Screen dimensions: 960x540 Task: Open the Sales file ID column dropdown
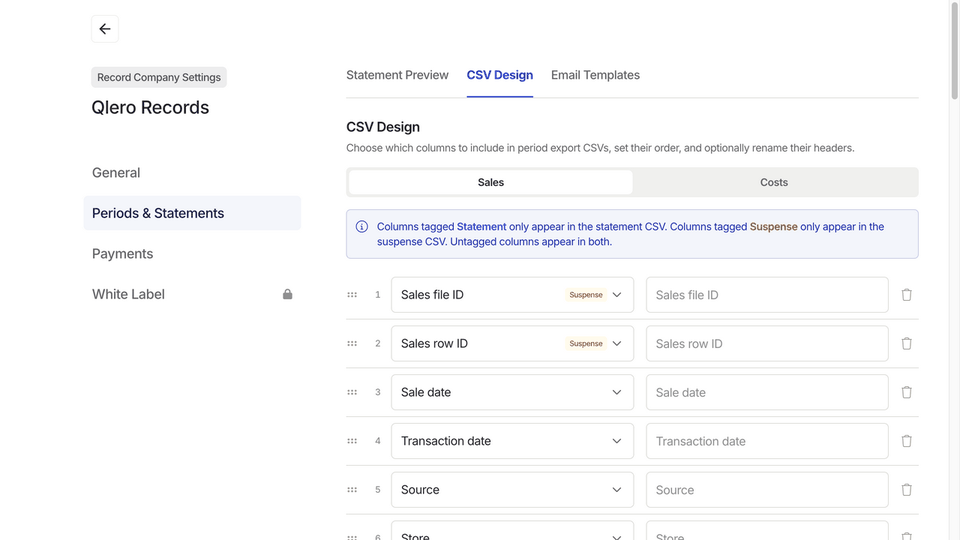pos(512,294)
